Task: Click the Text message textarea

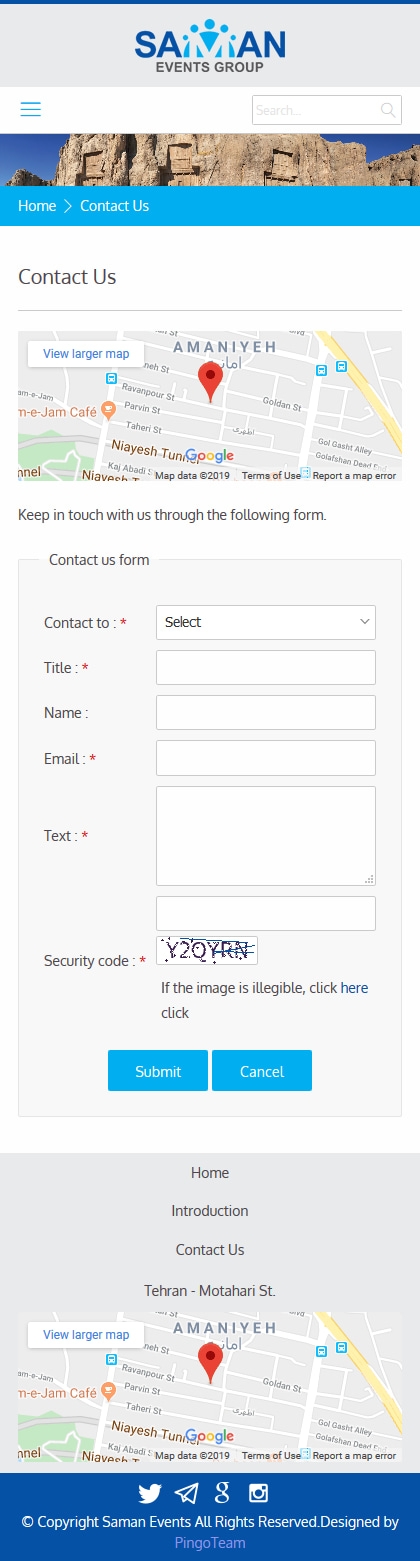Action: (266, 836)
